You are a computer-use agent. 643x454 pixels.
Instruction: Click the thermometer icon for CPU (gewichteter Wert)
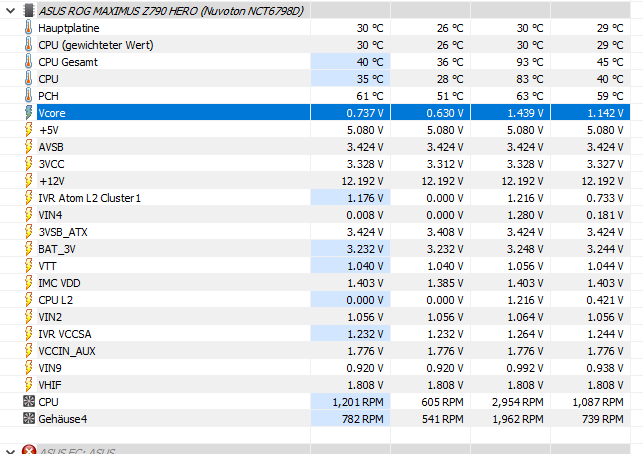tap(28, 45)
